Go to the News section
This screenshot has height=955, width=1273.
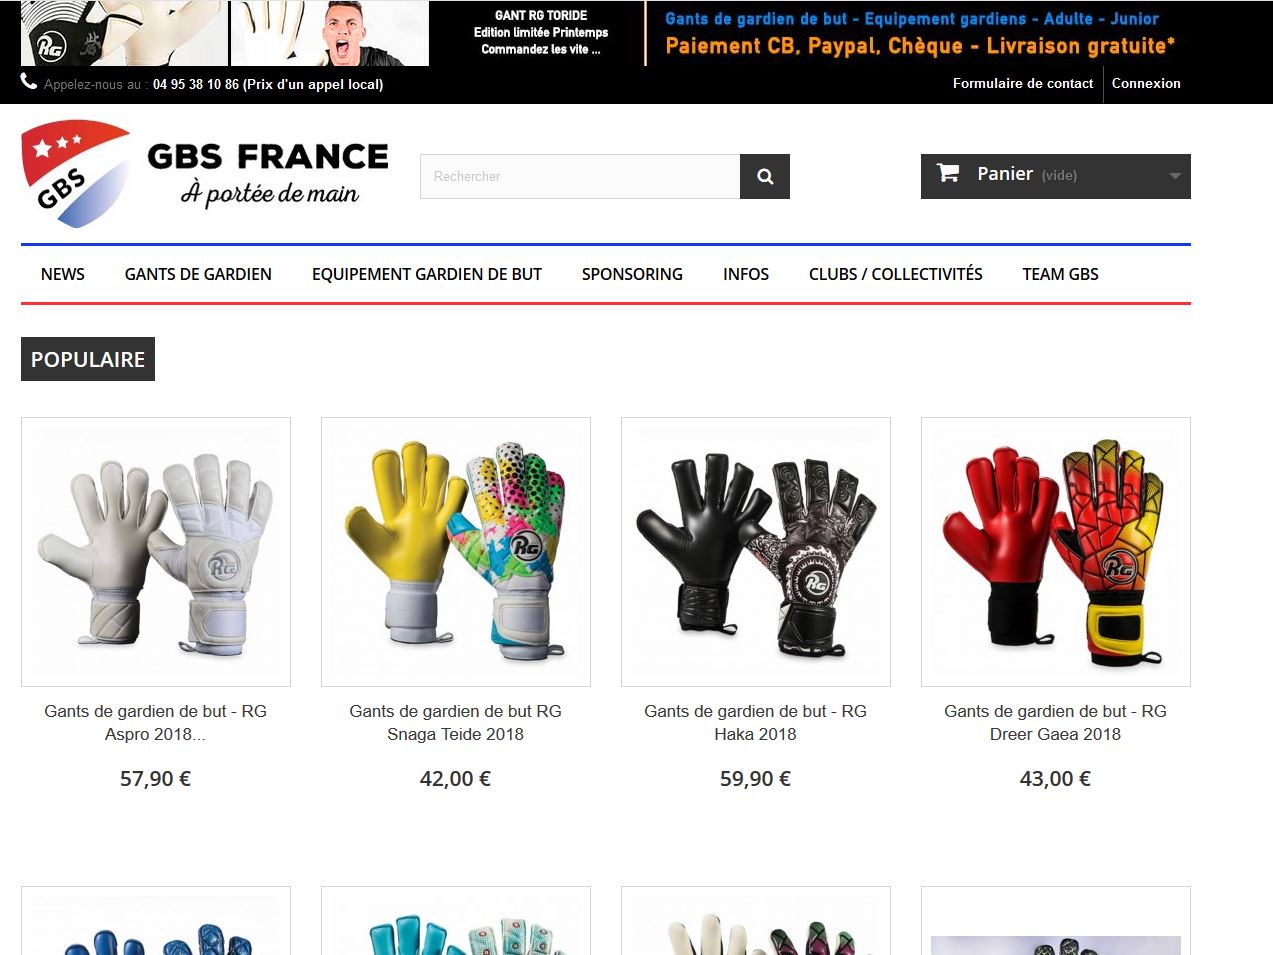coord(63,274)
